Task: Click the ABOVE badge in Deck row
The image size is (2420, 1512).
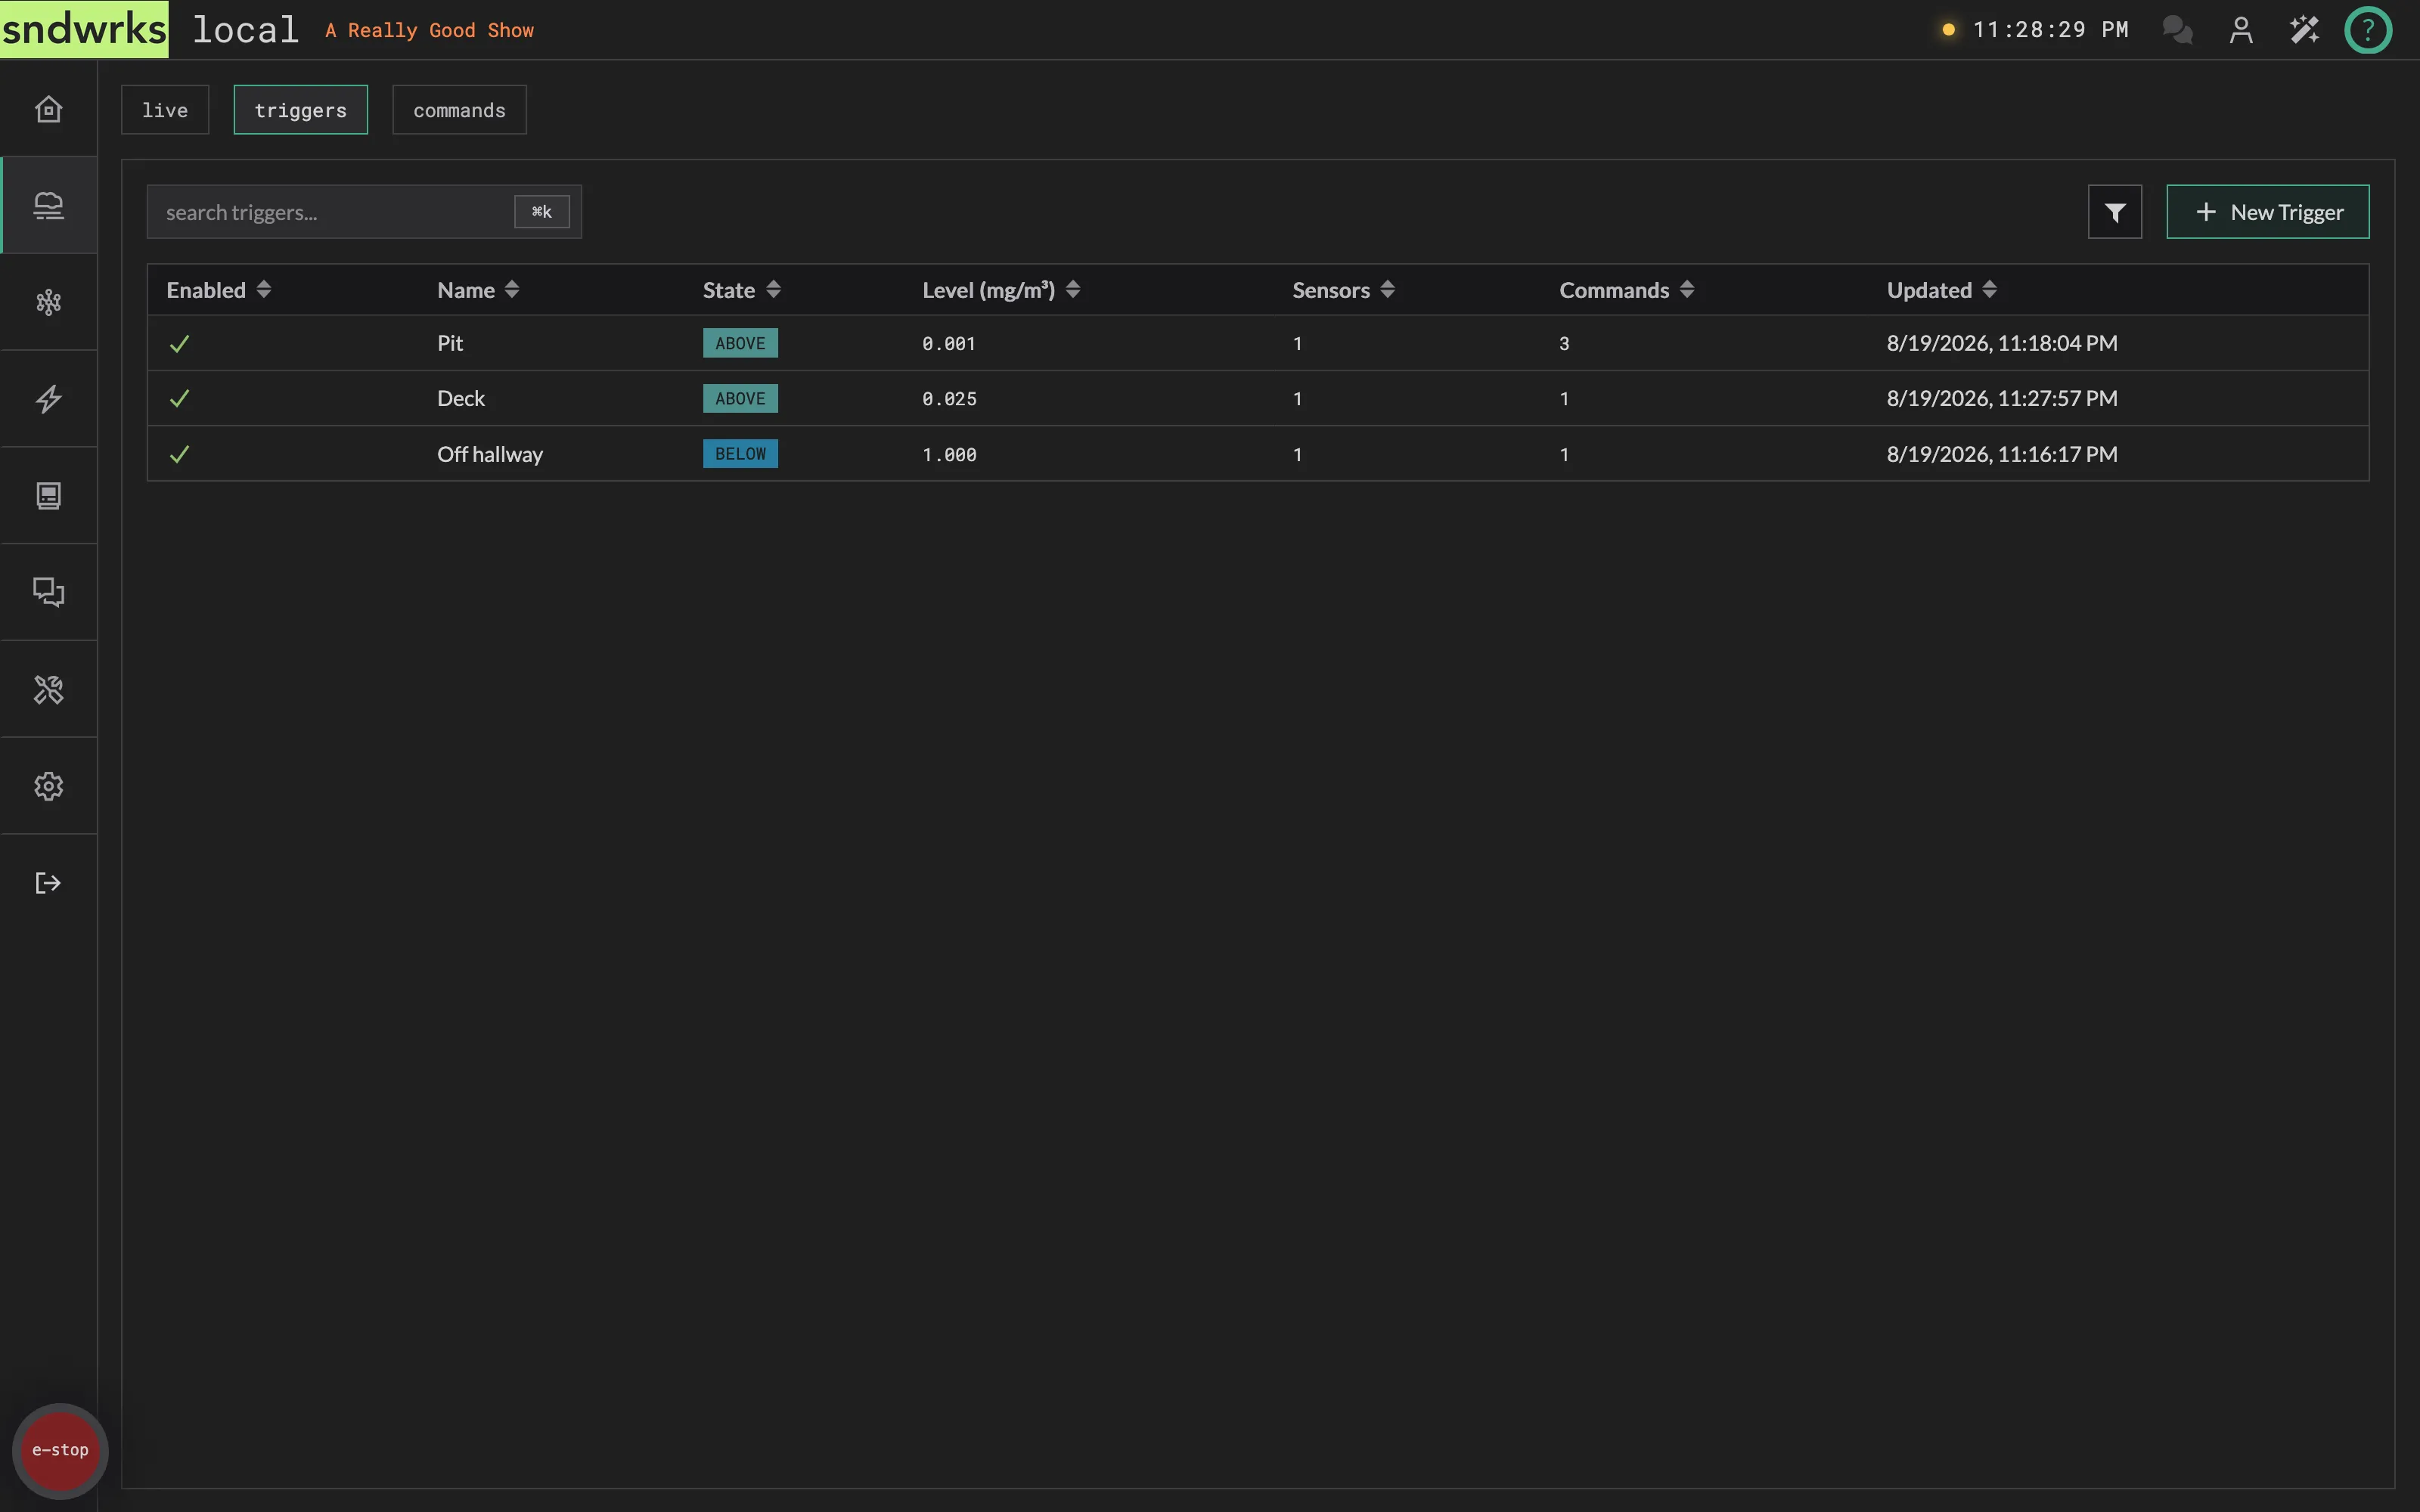Action: coord(740,398)
